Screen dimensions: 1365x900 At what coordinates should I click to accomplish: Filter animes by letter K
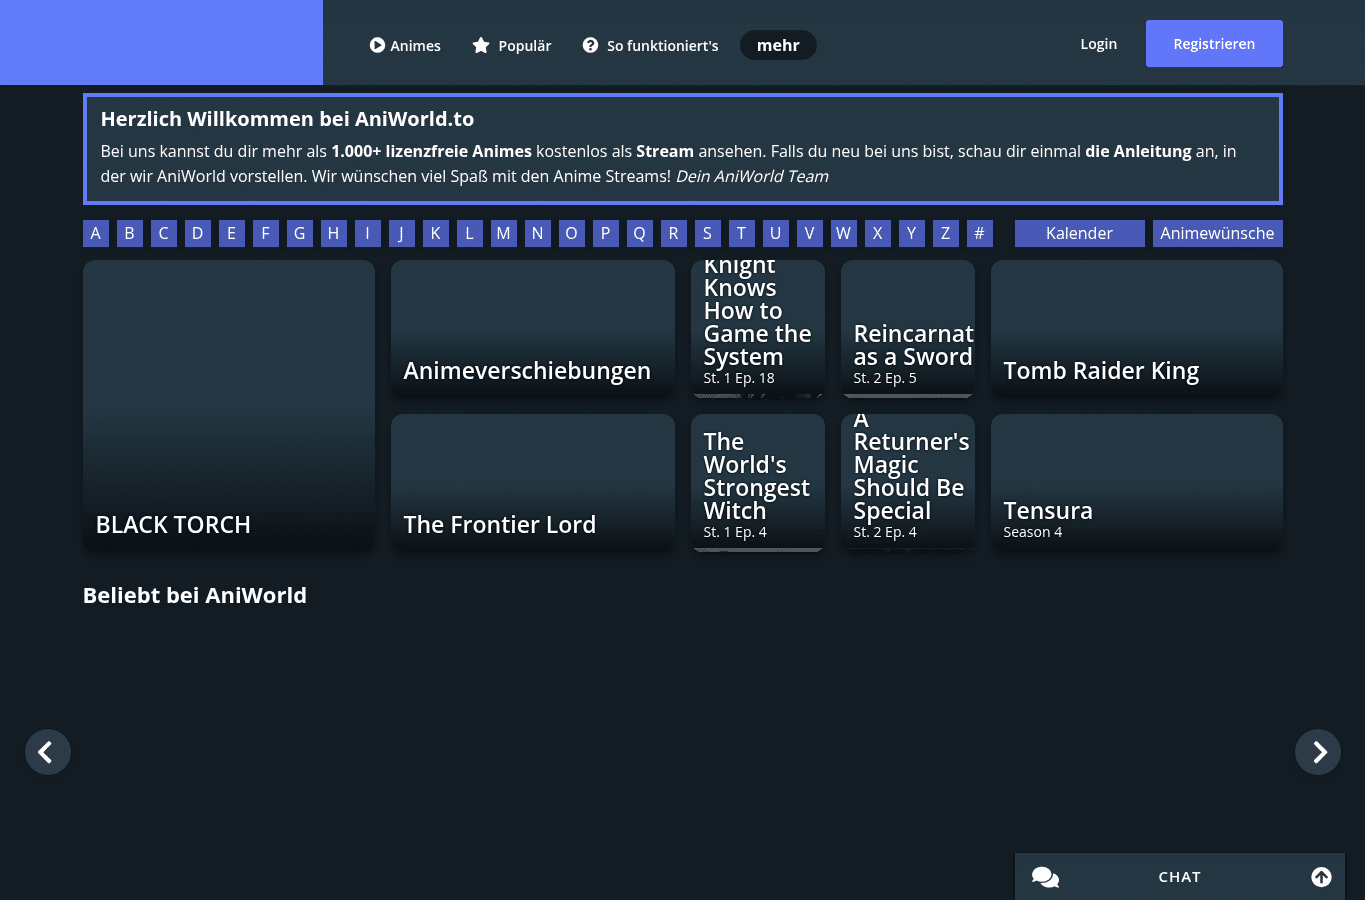[x=436, y=233]
